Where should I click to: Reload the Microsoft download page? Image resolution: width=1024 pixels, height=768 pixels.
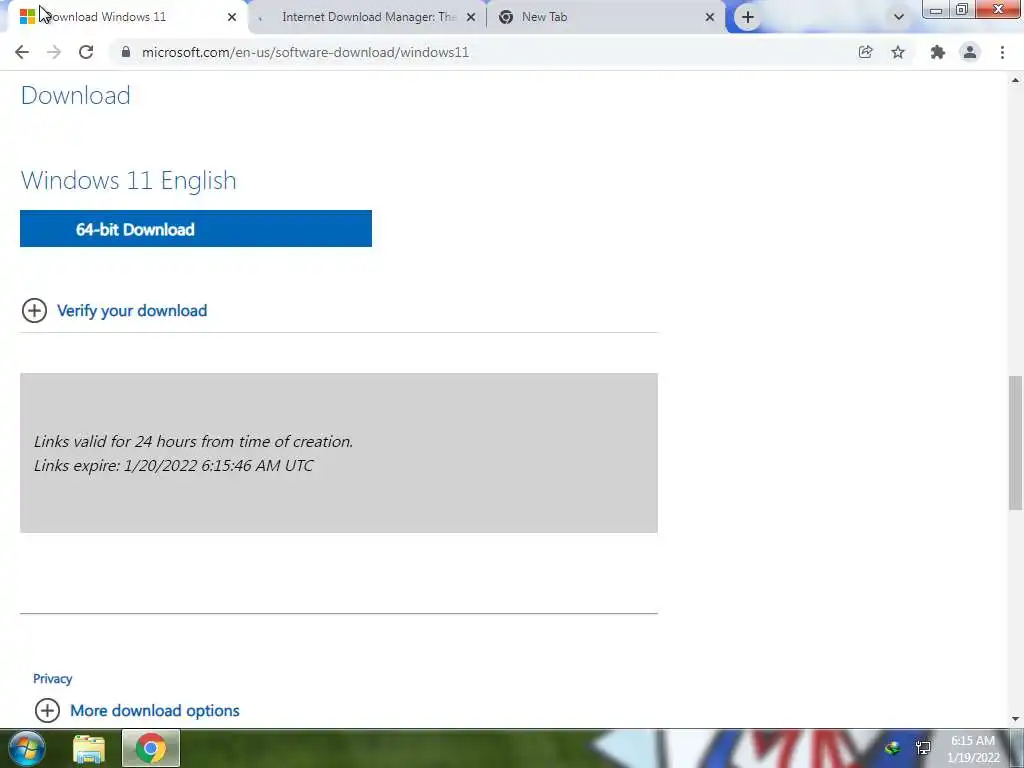[x=86, y=52]
